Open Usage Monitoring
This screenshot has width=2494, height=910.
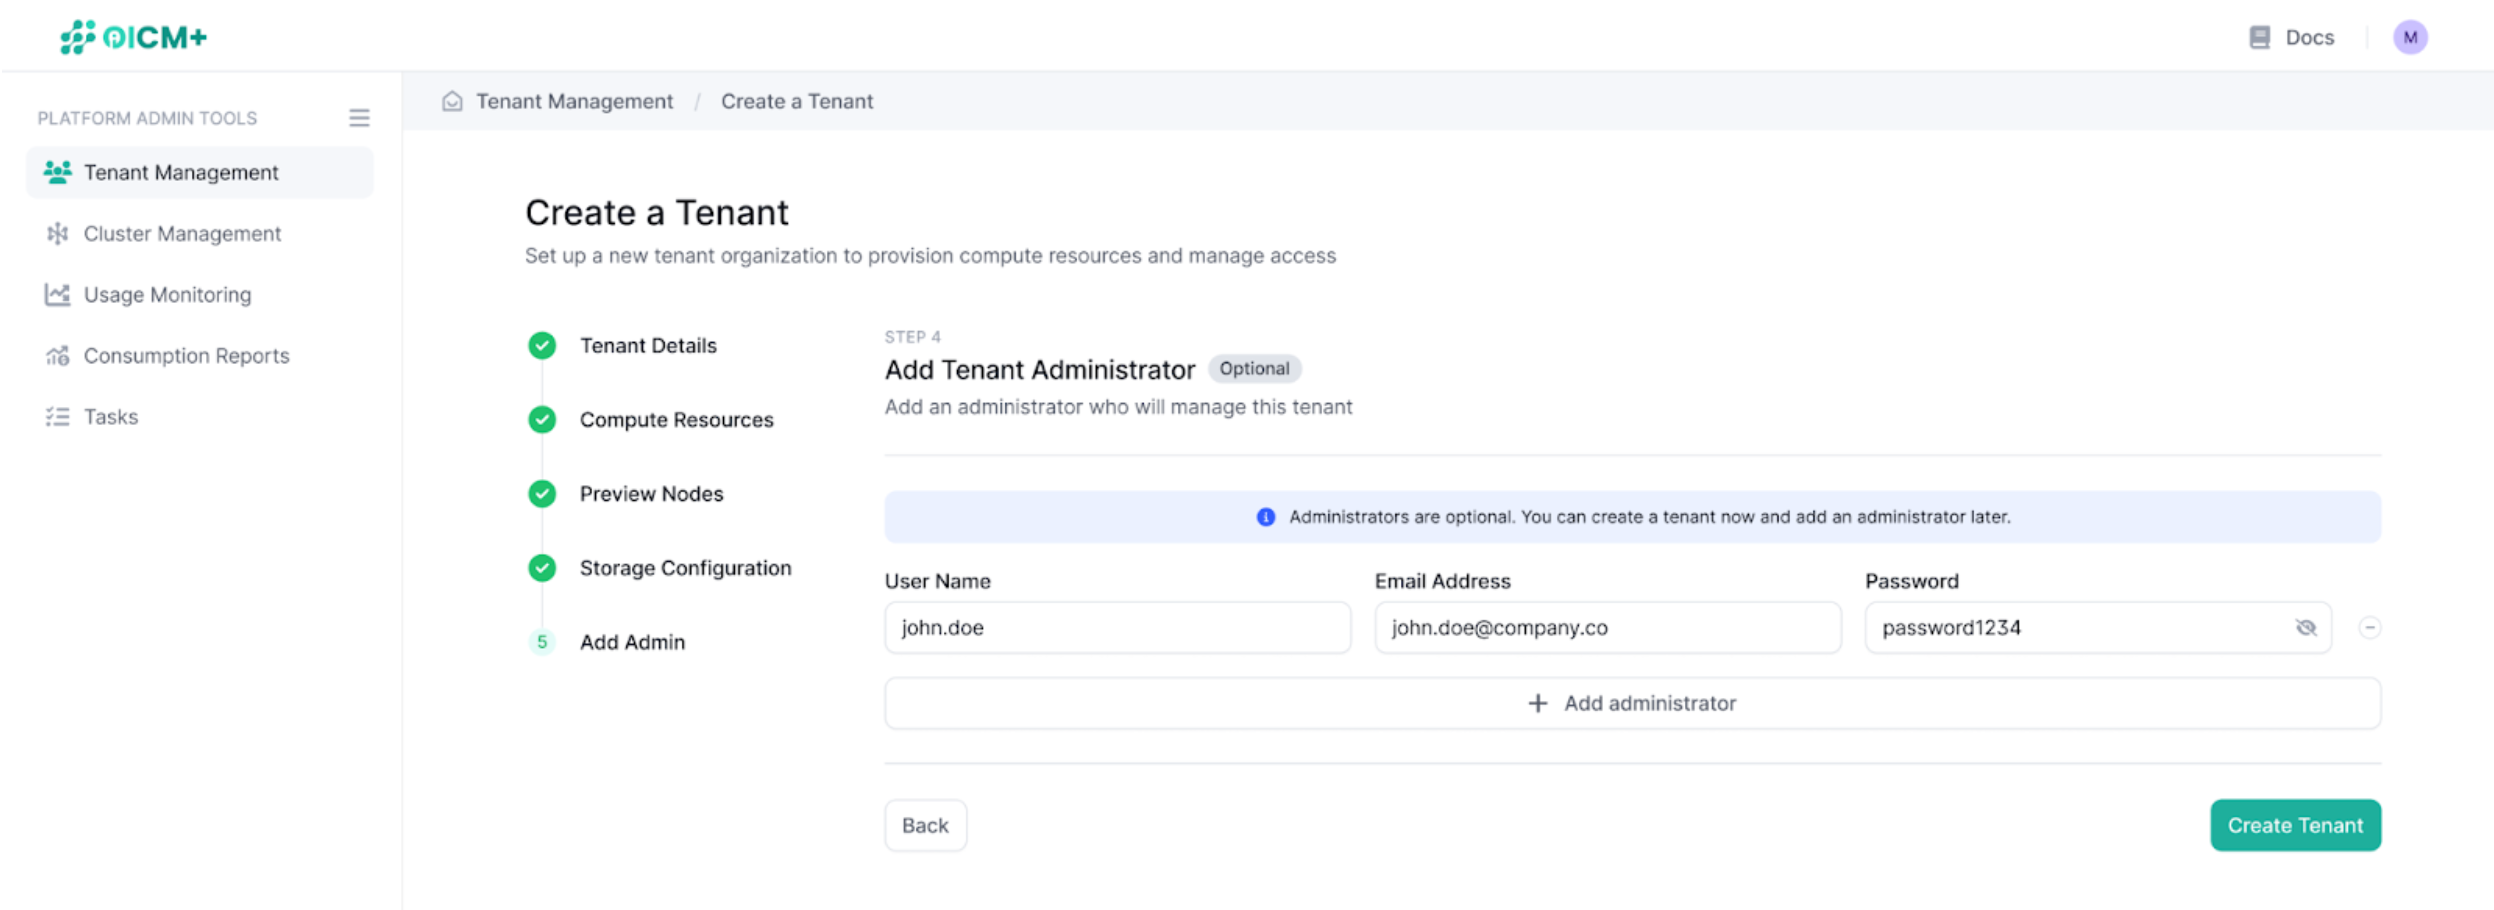tap(166, 294)
